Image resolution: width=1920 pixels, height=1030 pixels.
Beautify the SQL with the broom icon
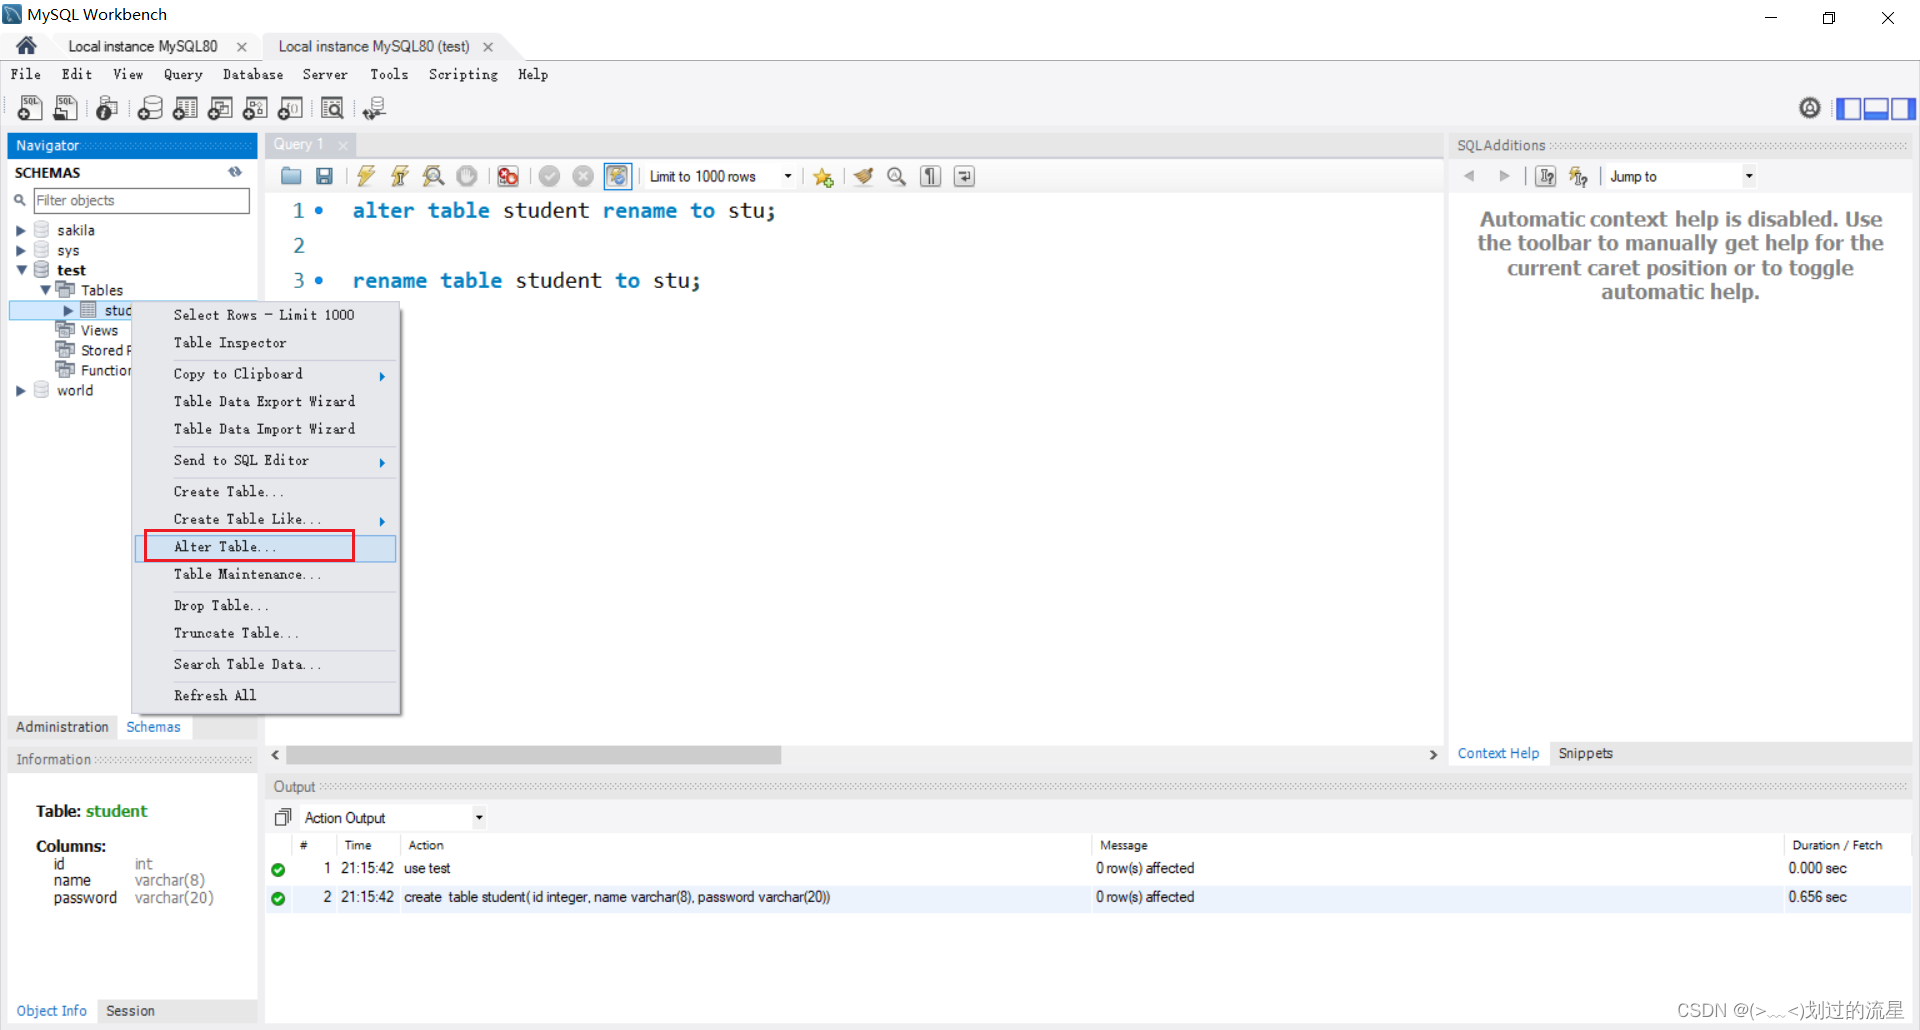click(x=863, y=176)
